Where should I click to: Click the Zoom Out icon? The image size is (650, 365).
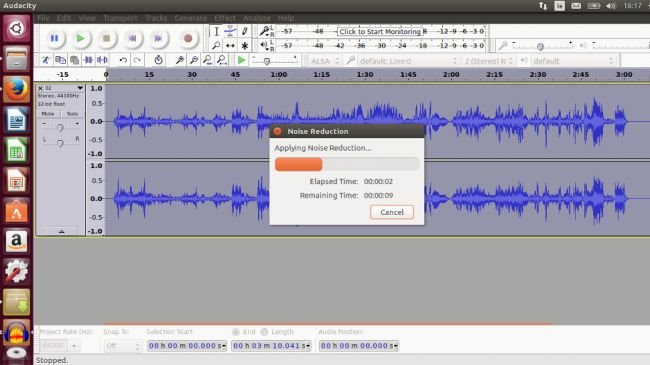194,60
